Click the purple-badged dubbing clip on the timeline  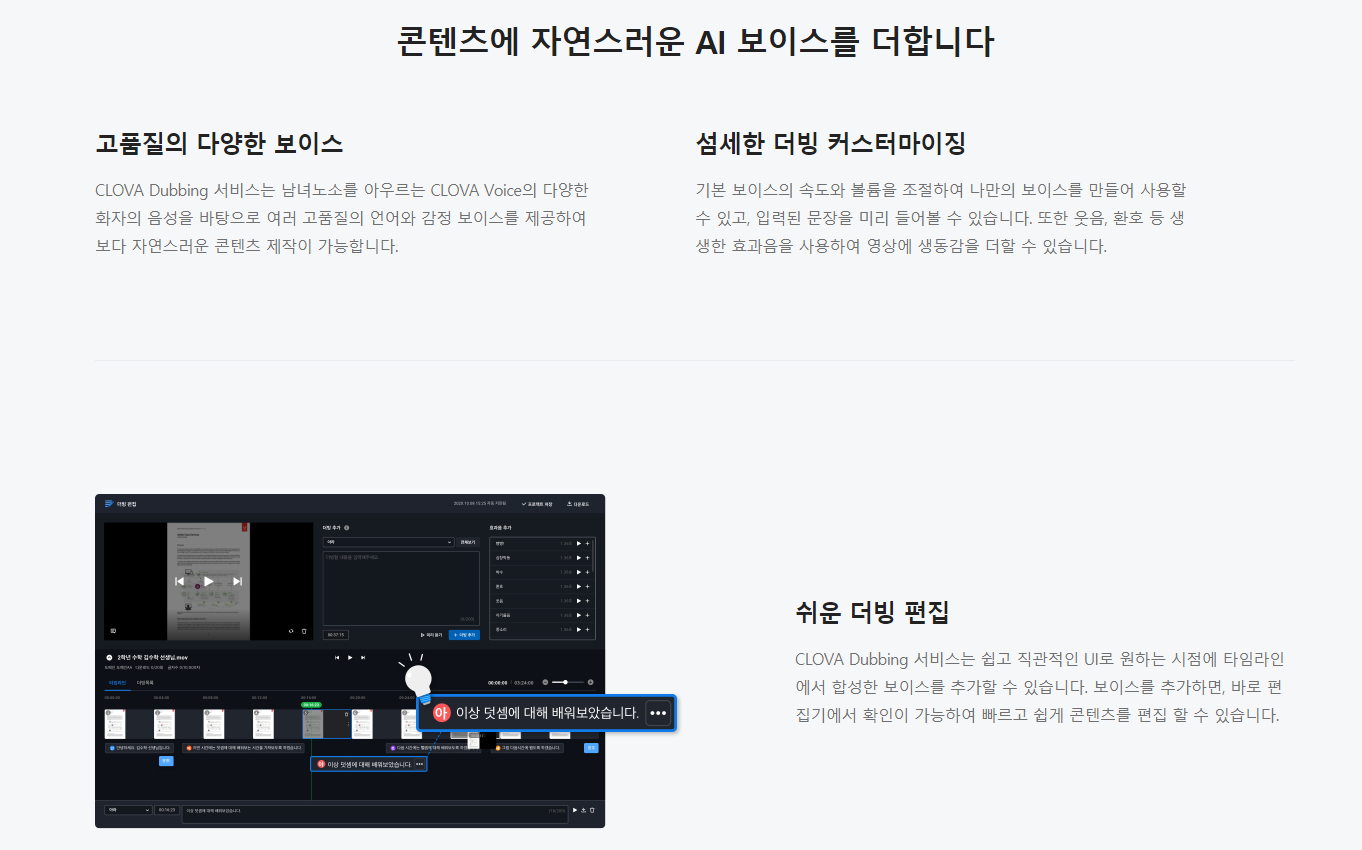tap(434, 748)
